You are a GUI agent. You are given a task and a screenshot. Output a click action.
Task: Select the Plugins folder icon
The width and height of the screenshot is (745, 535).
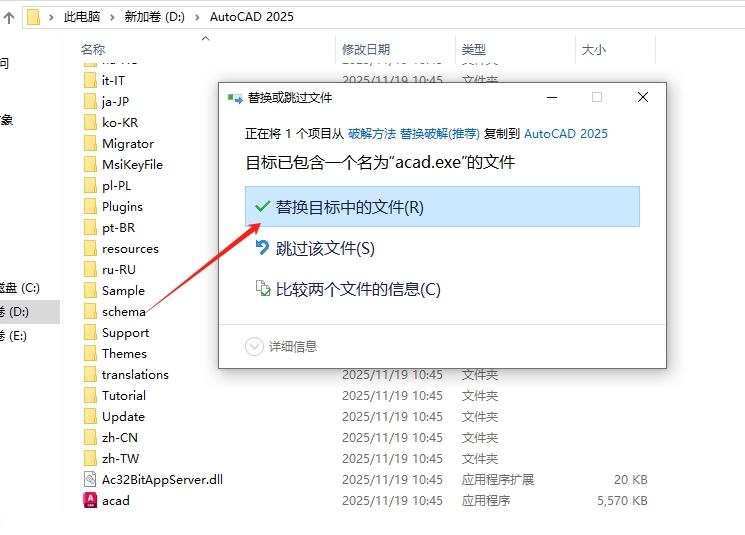[x=90, y=206]
